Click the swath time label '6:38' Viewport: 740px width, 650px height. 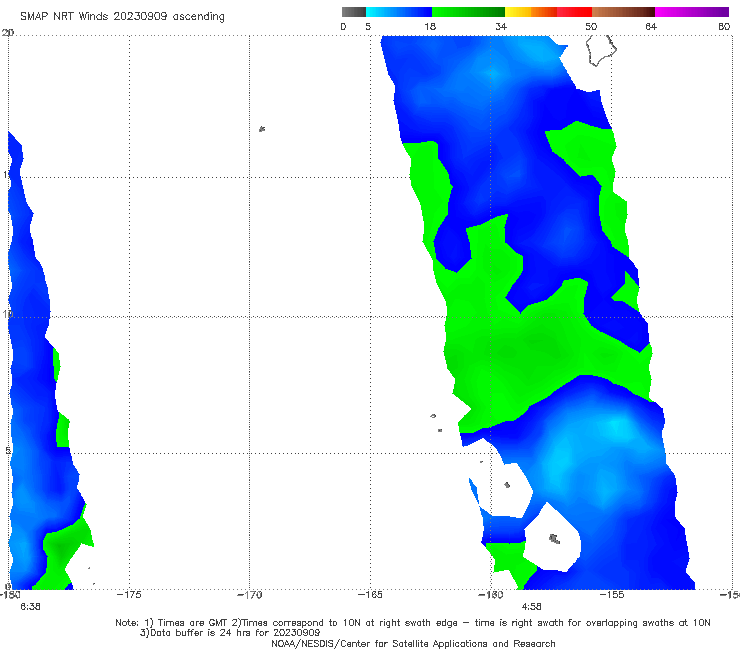click(x=30, y=607)
